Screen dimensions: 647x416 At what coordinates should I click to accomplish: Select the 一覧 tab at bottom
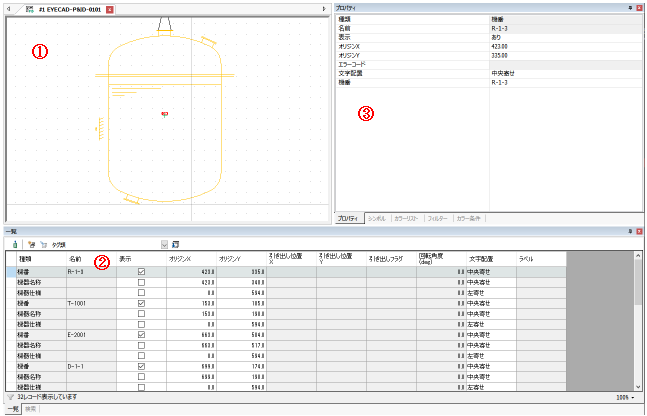pos(13,409)
